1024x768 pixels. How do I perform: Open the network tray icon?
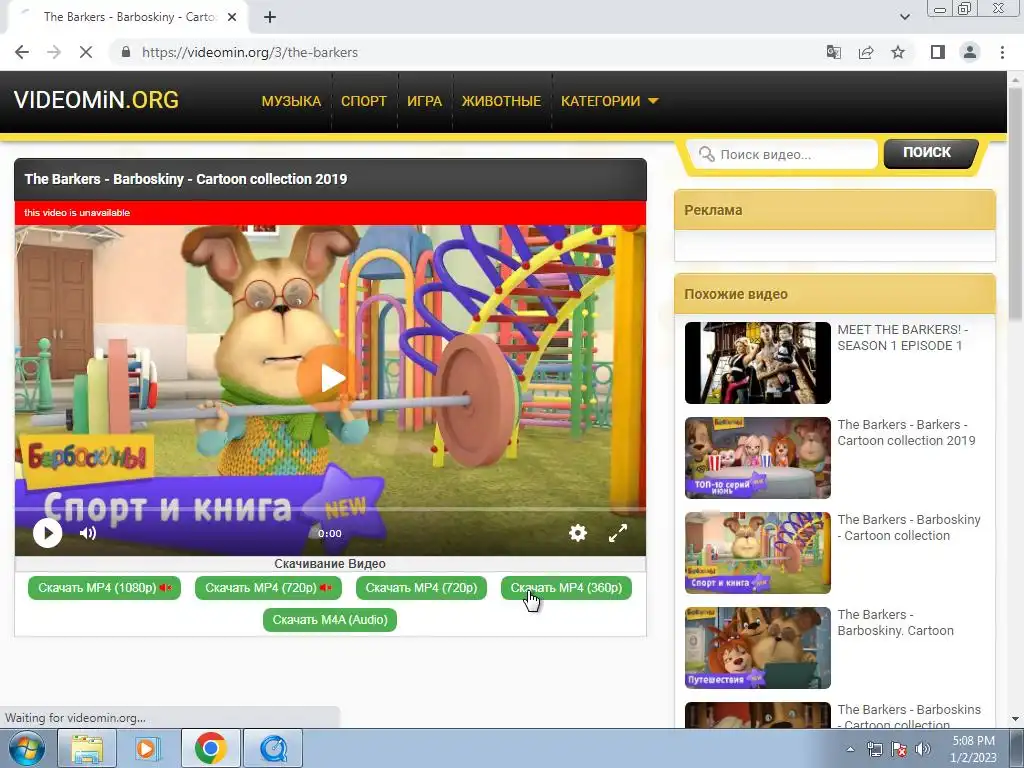(874, 749)
